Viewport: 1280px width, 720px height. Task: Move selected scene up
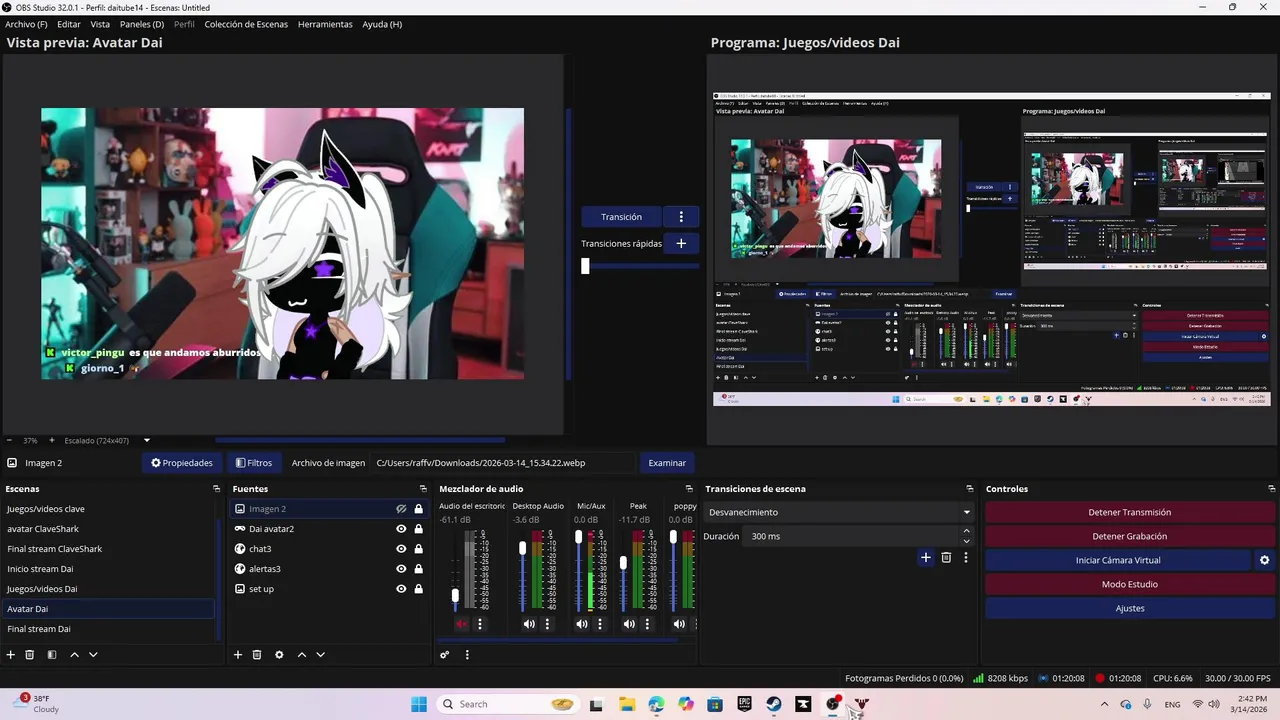[x=74, y=655]
